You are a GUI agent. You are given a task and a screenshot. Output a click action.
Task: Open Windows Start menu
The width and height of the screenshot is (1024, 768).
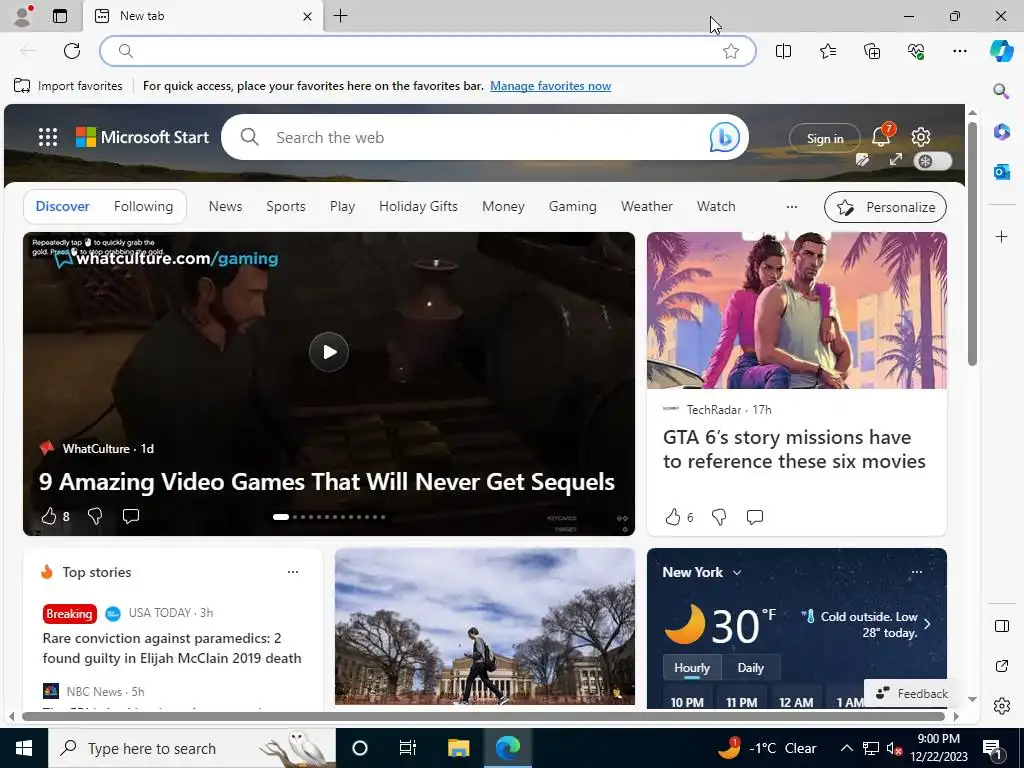[24, 748]
